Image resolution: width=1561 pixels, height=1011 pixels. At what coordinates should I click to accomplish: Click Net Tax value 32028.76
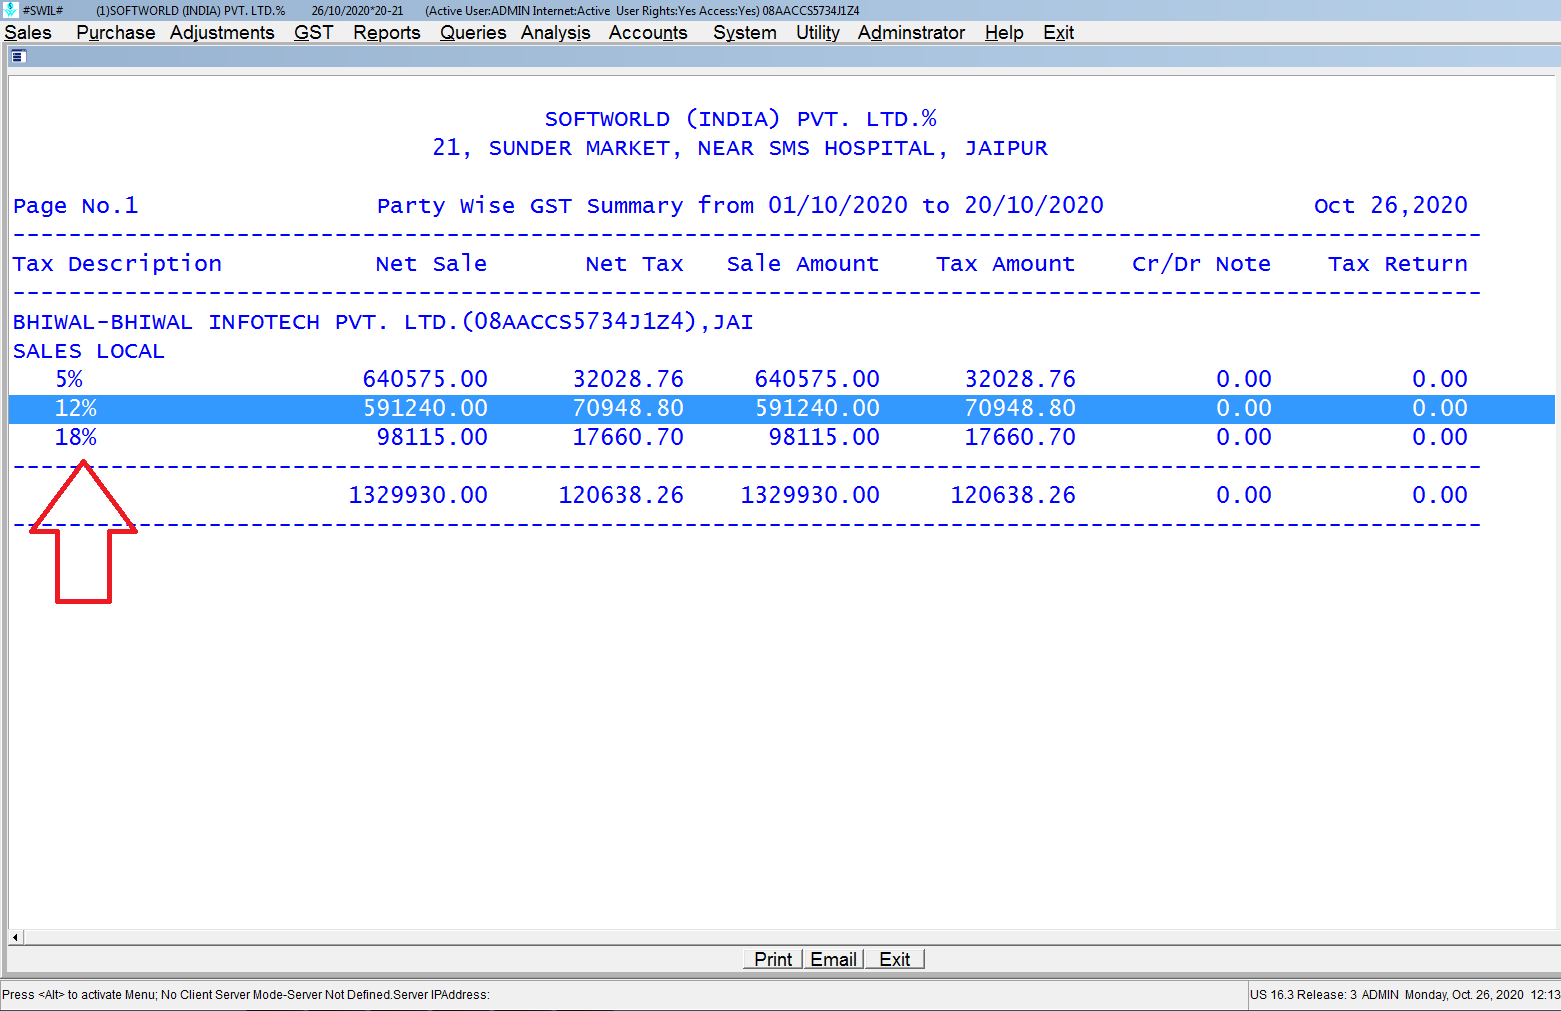point(628,379)
